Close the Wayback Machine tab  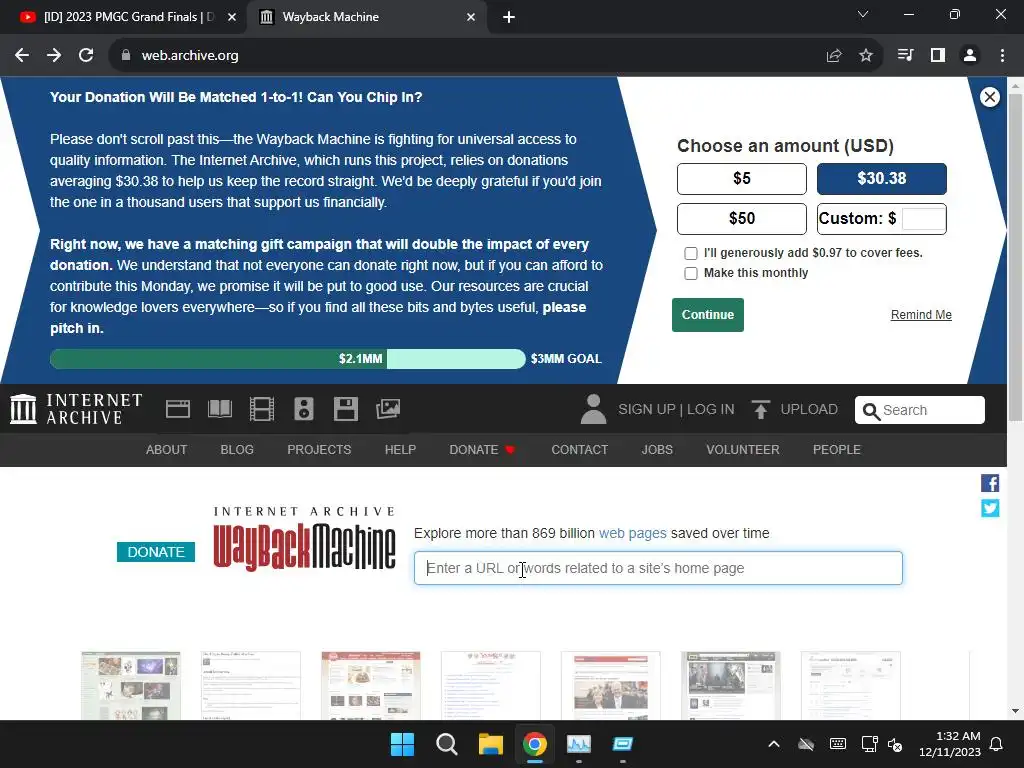coord(471,17)
